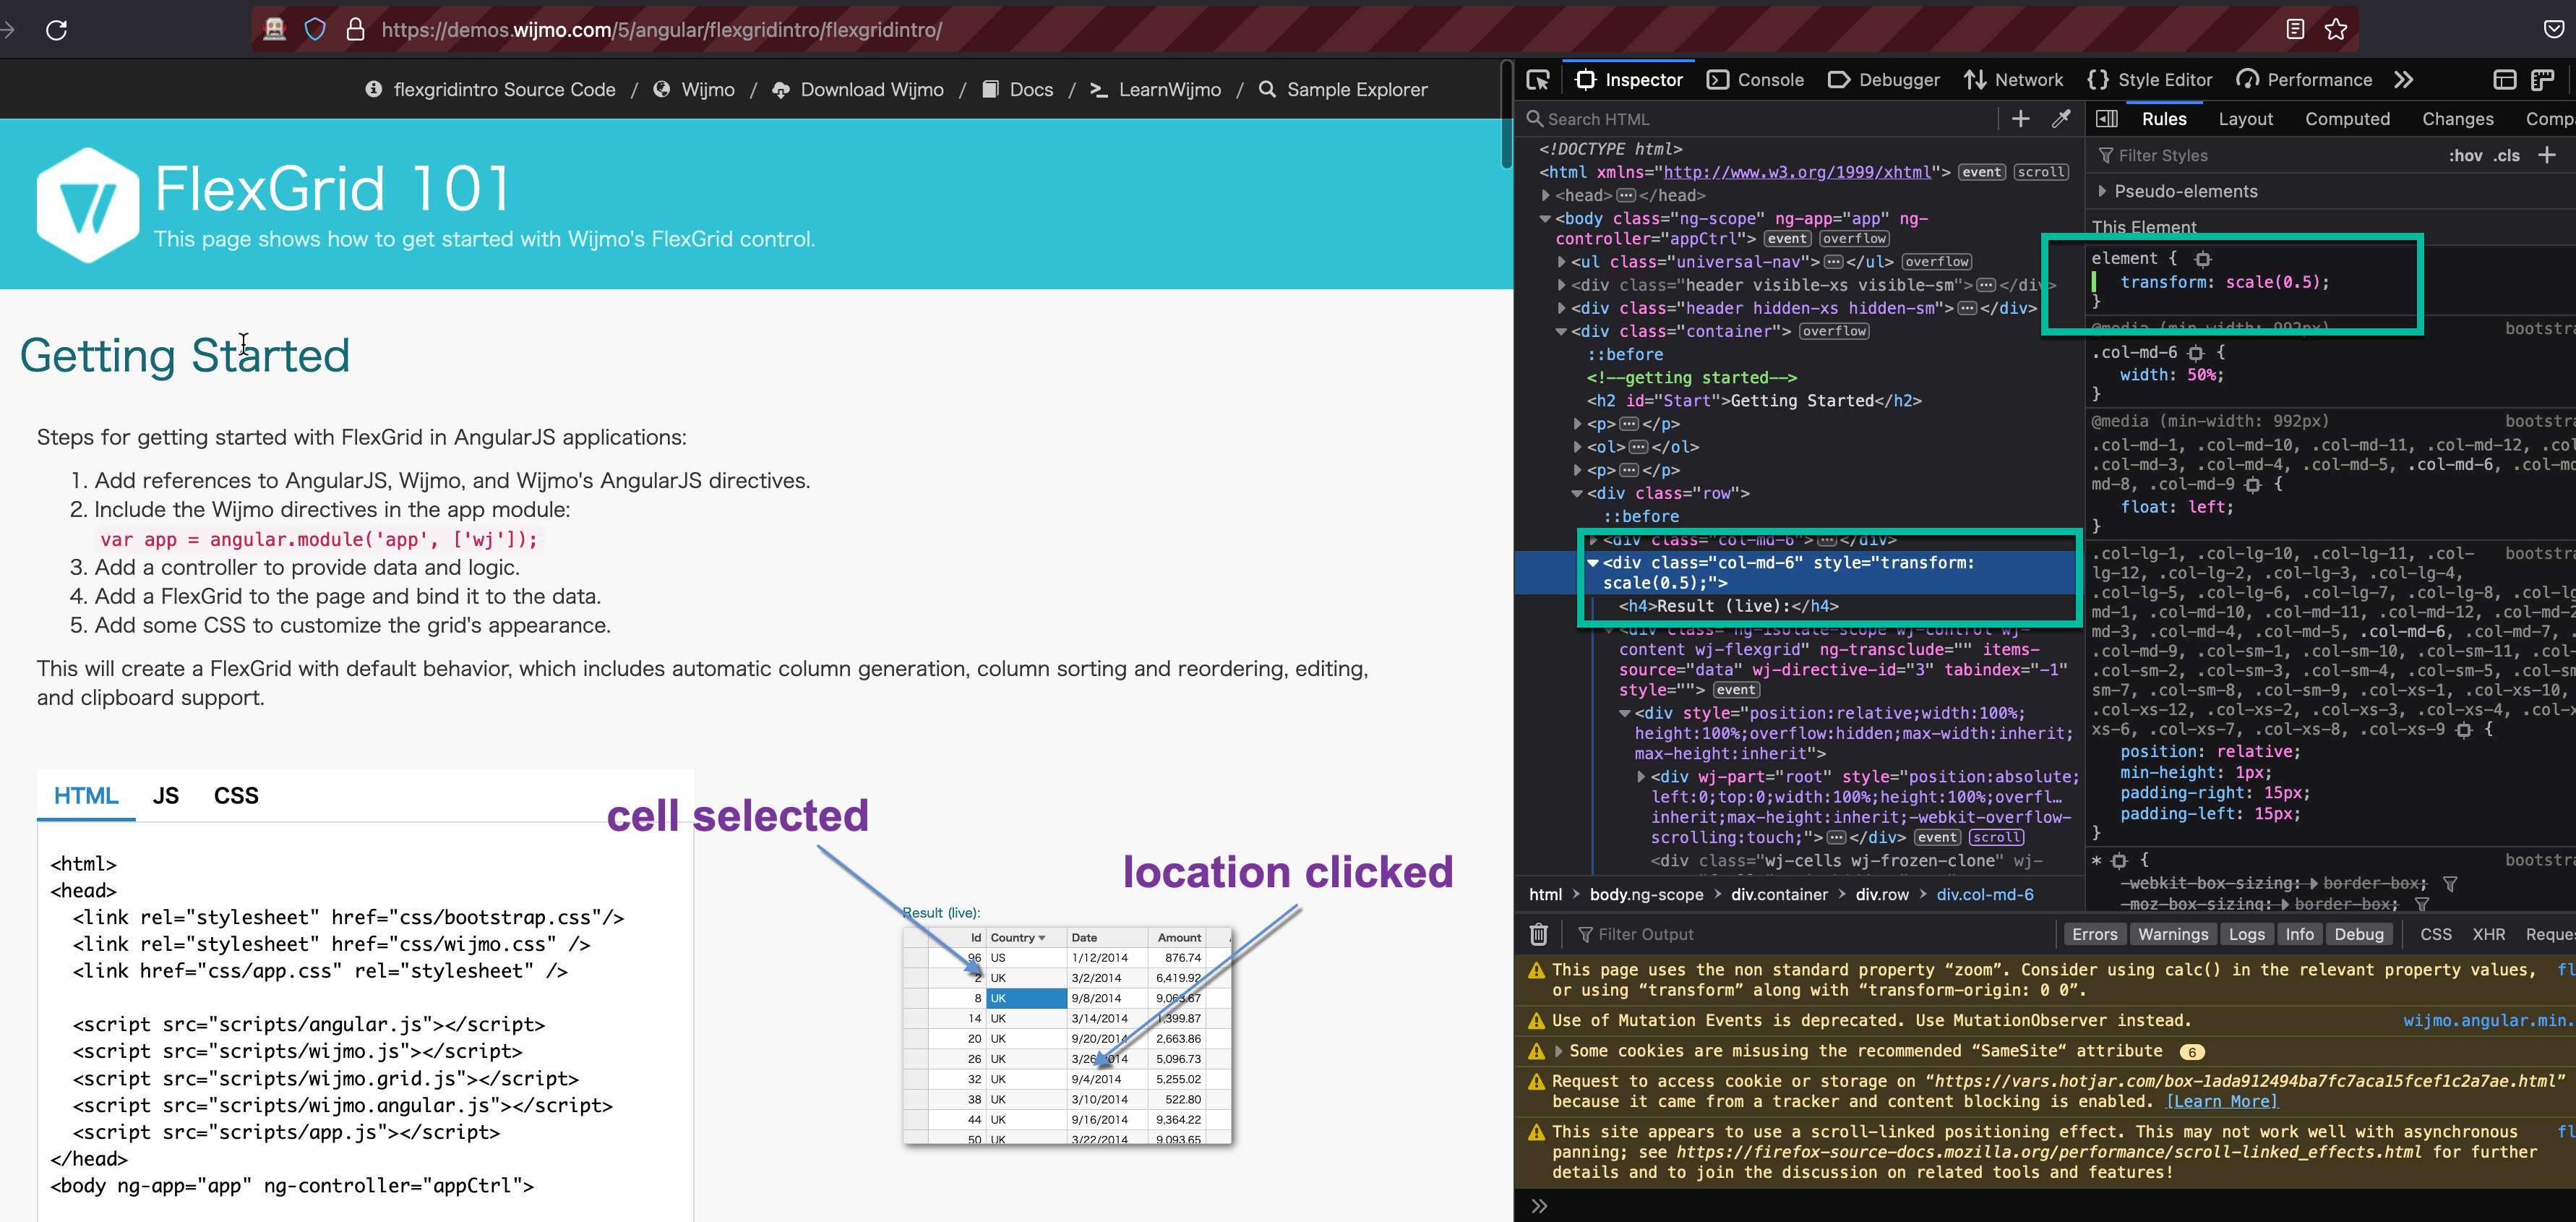The image size is (2576, 1222).
Task: Toggle the Logs console filter
Action: coord(2246,934)
